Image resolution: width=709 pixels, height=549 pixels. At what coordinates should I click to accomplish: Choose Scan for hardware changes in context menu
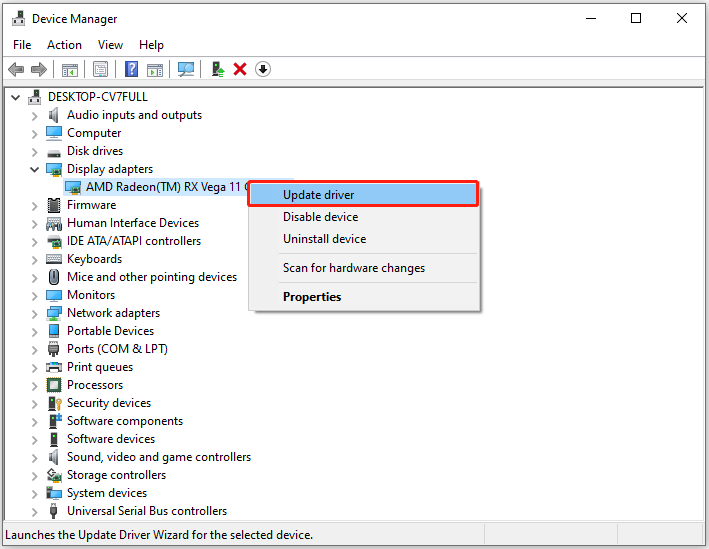point(363,268)
